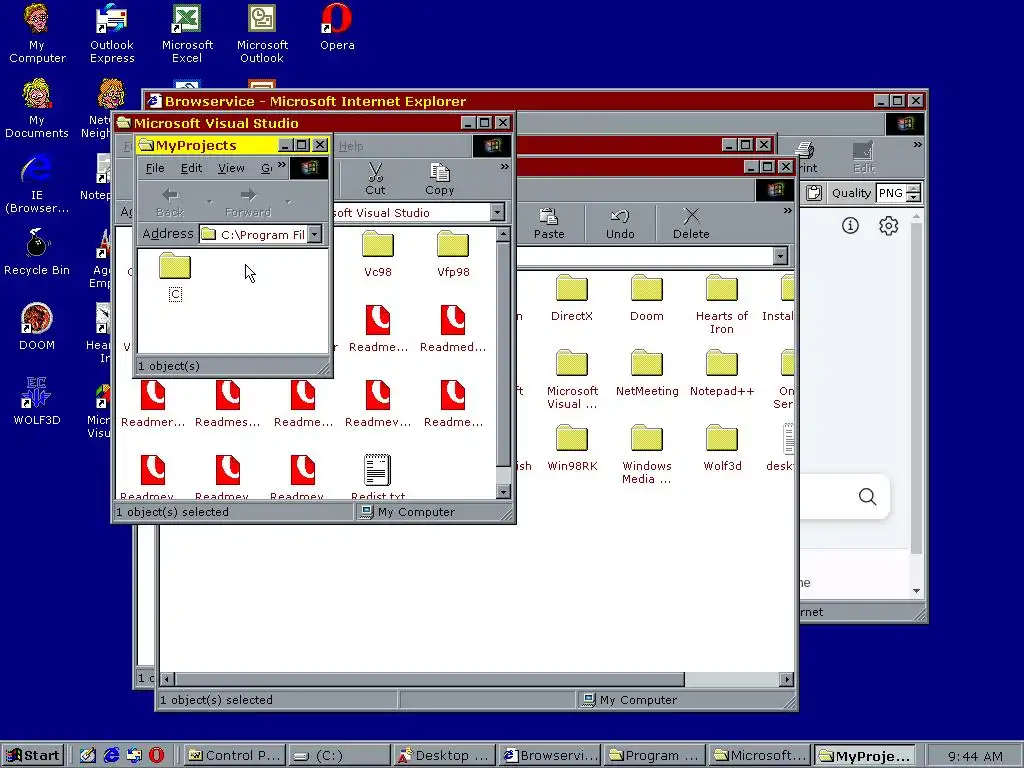This screenshot has height=768, width=1024.
Task: Open My Documents desktop icon
Action: tap(37, 108)
